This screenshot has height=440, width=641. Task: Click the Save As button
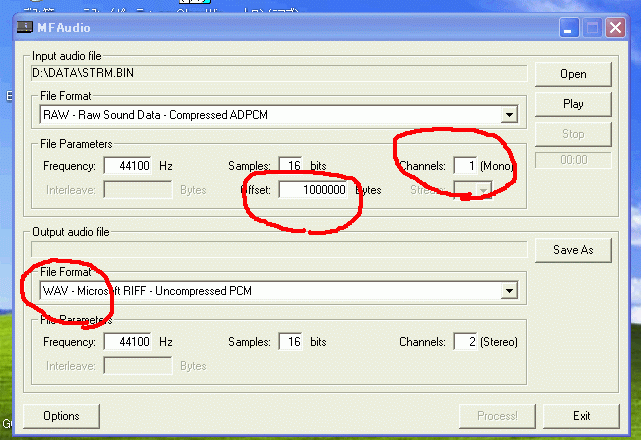[x=573, y=250]
